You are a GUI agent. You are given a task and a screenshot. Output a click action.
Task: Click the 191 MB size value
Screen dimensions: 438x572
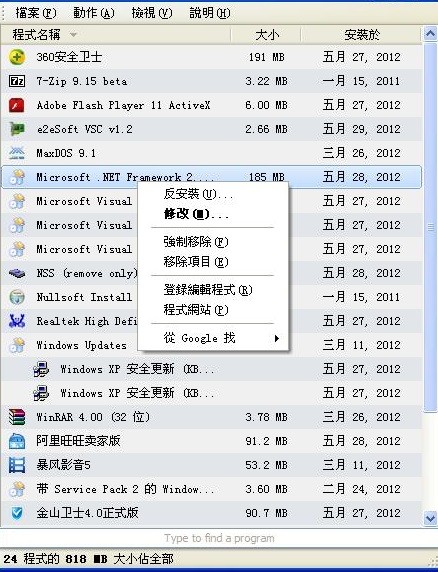pos(266,57)
